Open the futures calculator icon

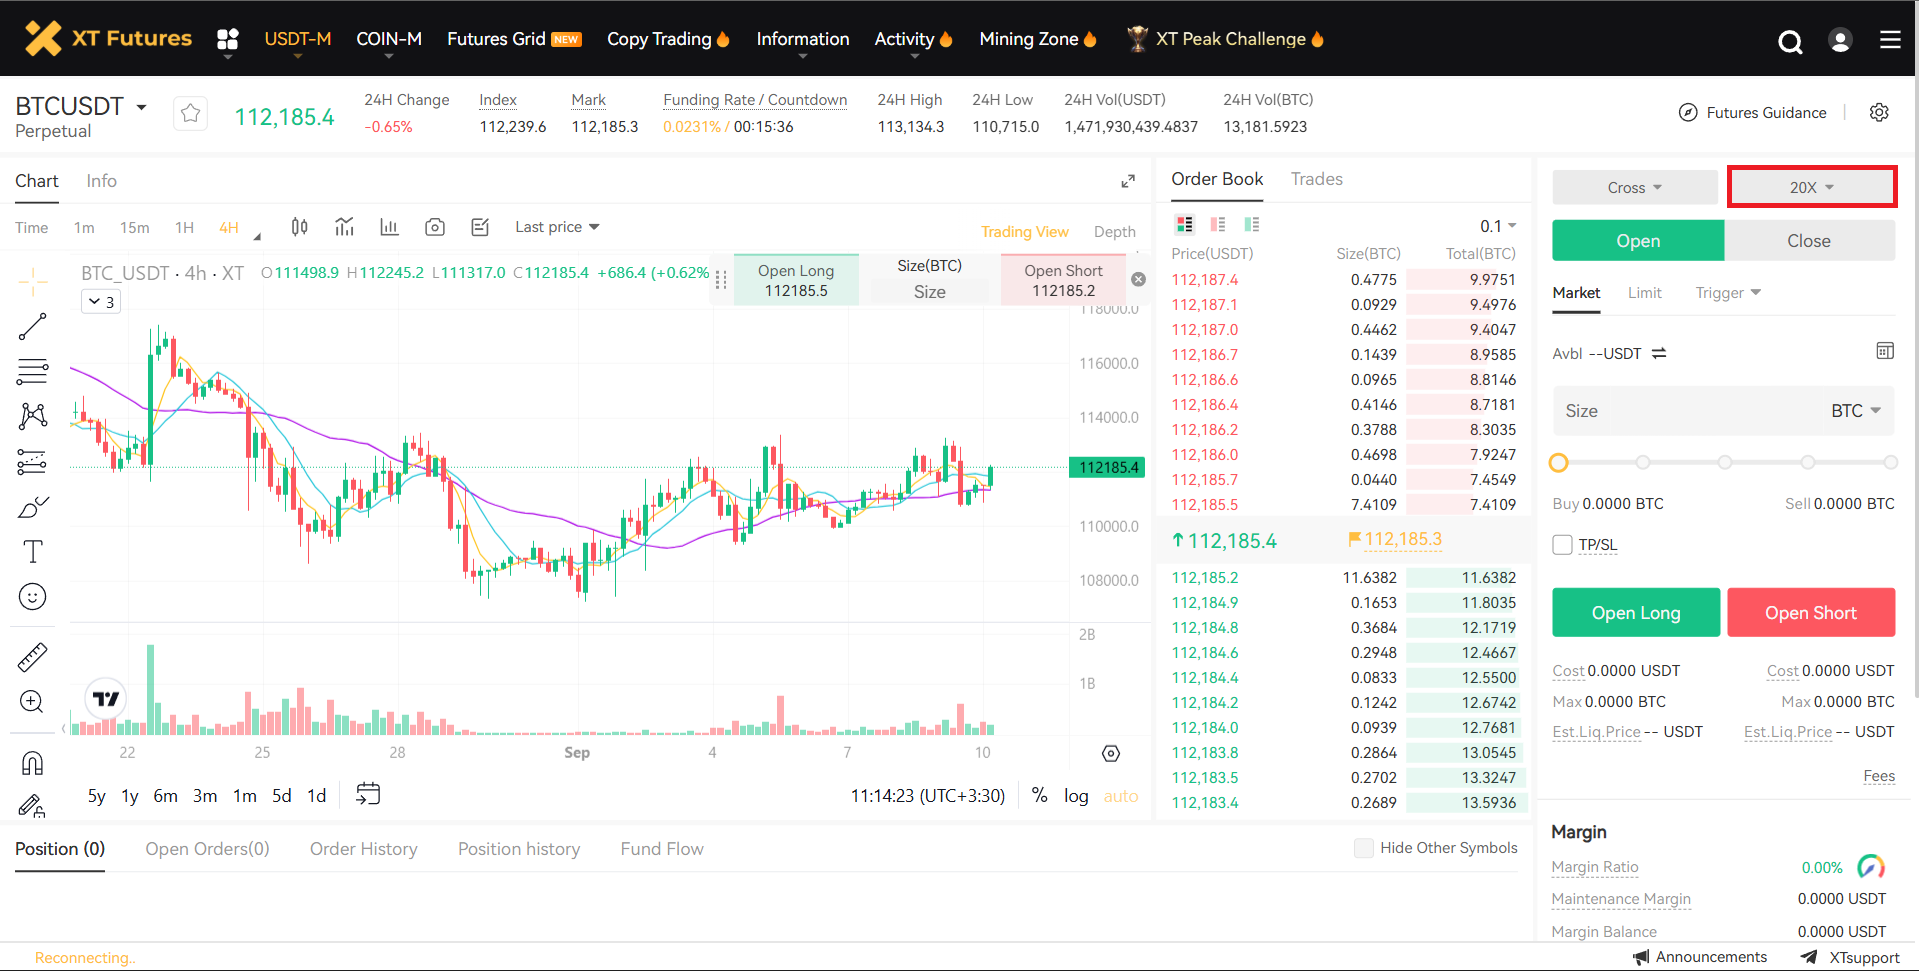(x=1884, y=351)
